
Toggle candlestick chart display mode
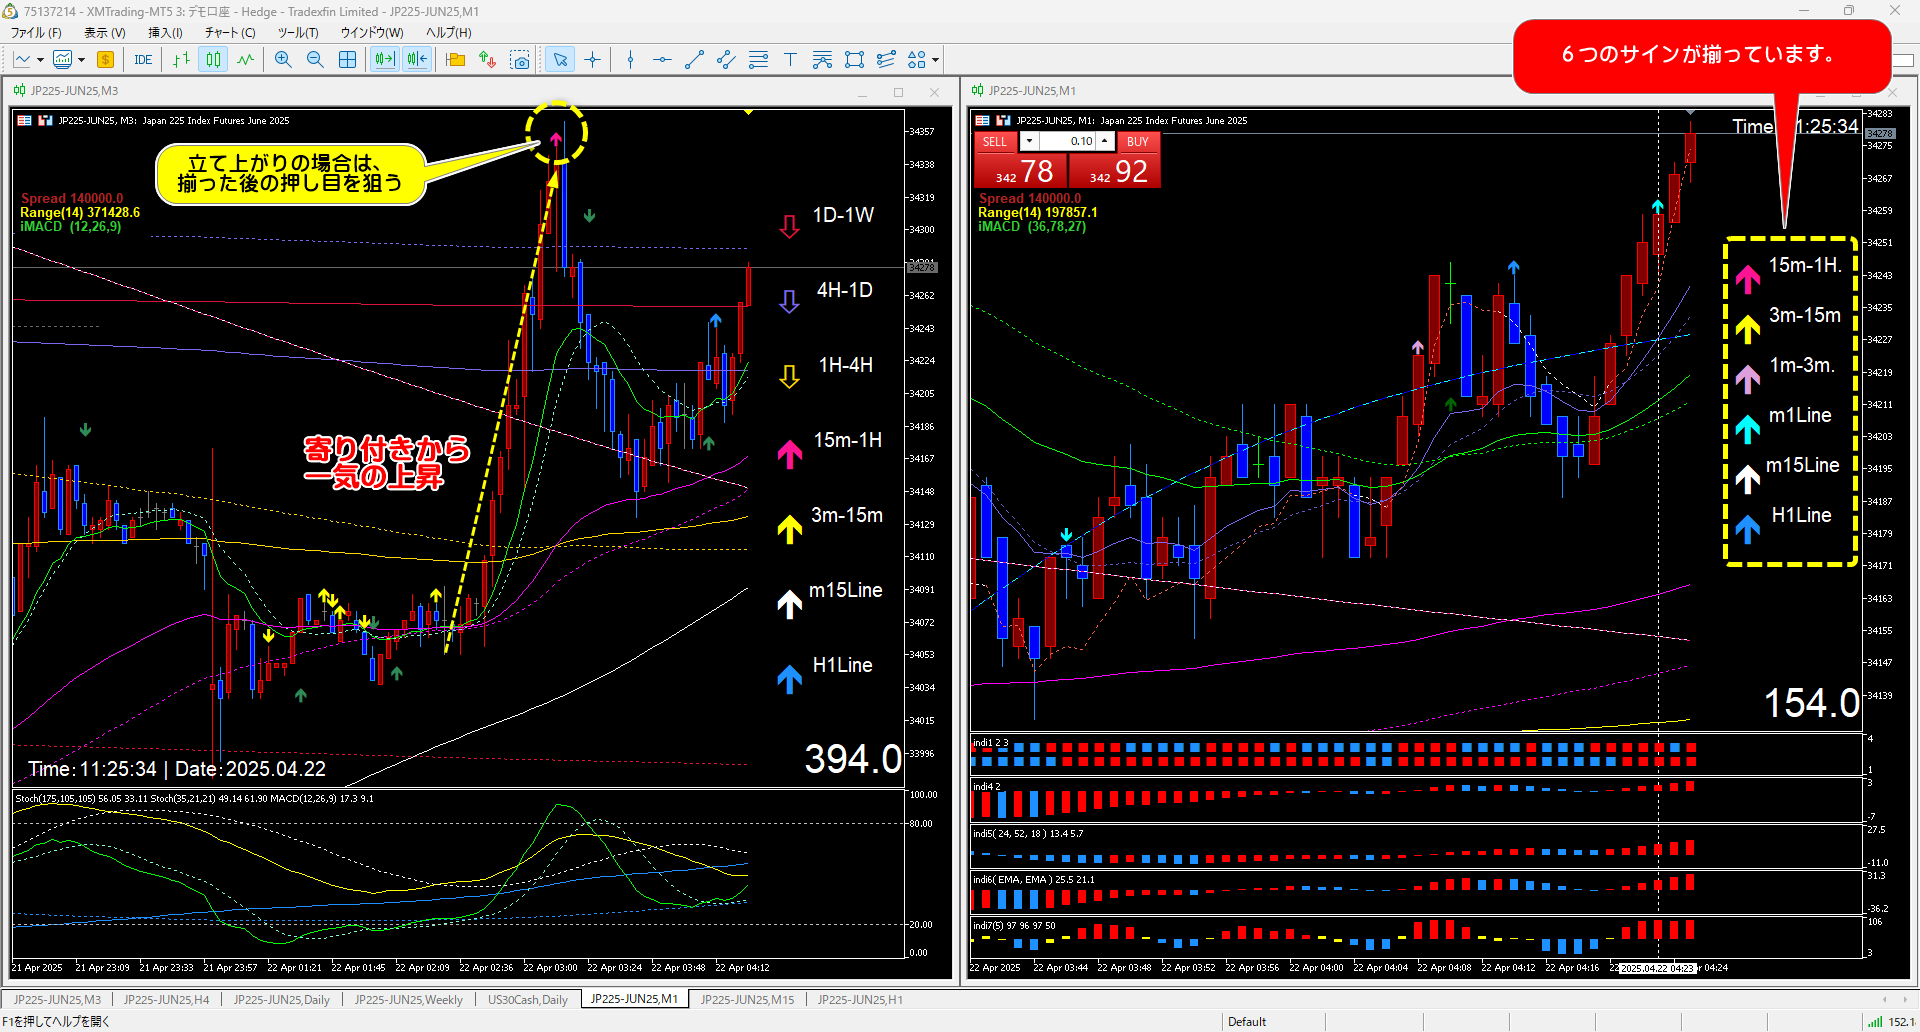(213, 60)
